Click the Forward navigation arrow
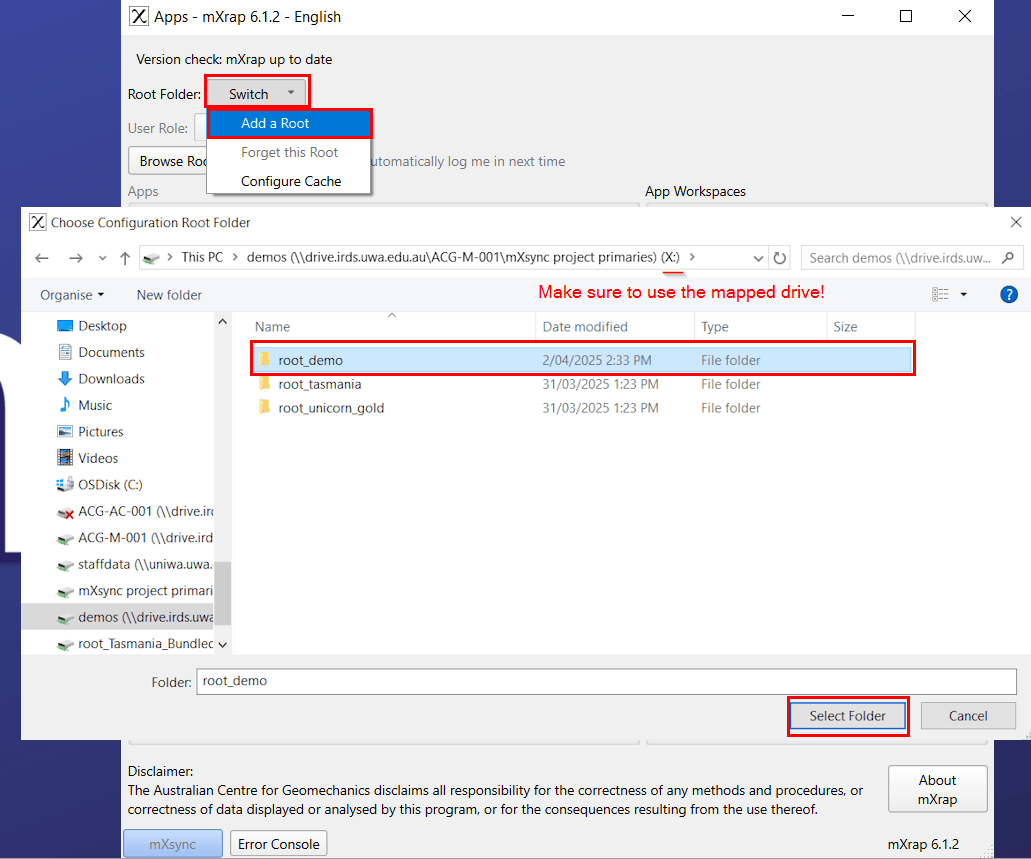The width and height of the screenshot is (1031, 859). (x=76, y=258)
